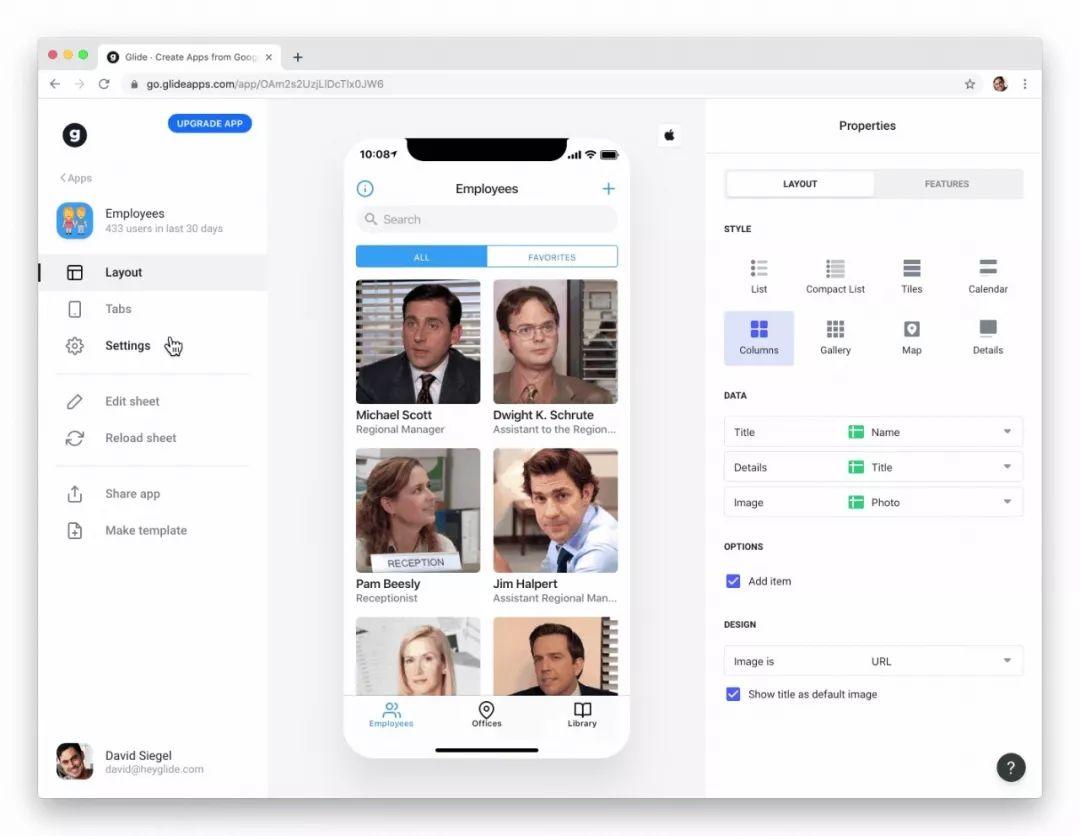Image resolution: width=1080 pixels, height=836 pixels.
Task: Expand the Details data dropdown
Action: coord(873,467)
